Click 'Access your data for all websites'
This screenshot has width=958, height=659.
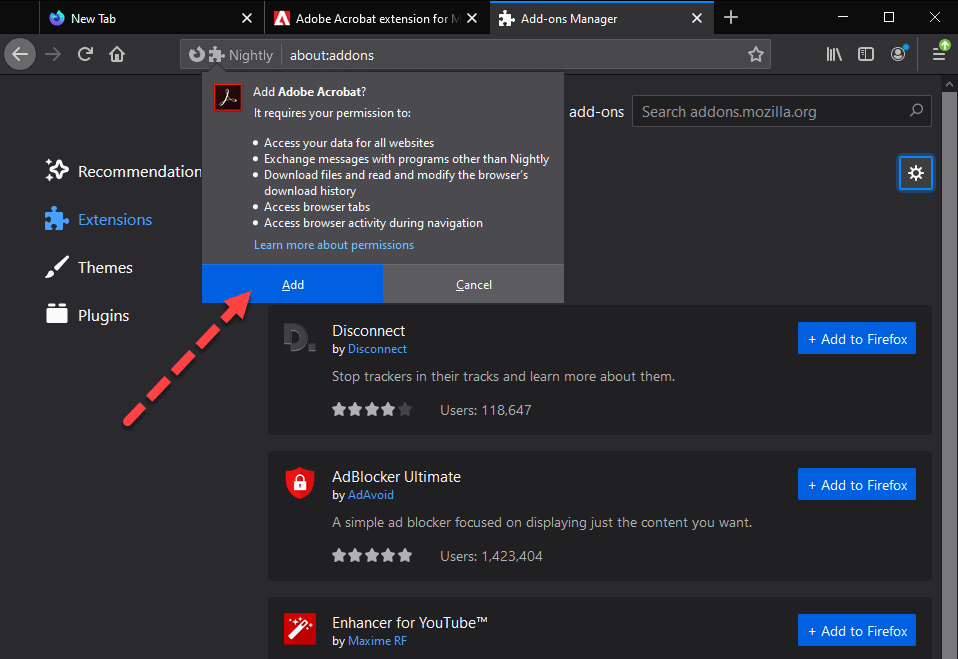[x=349, y=142]
